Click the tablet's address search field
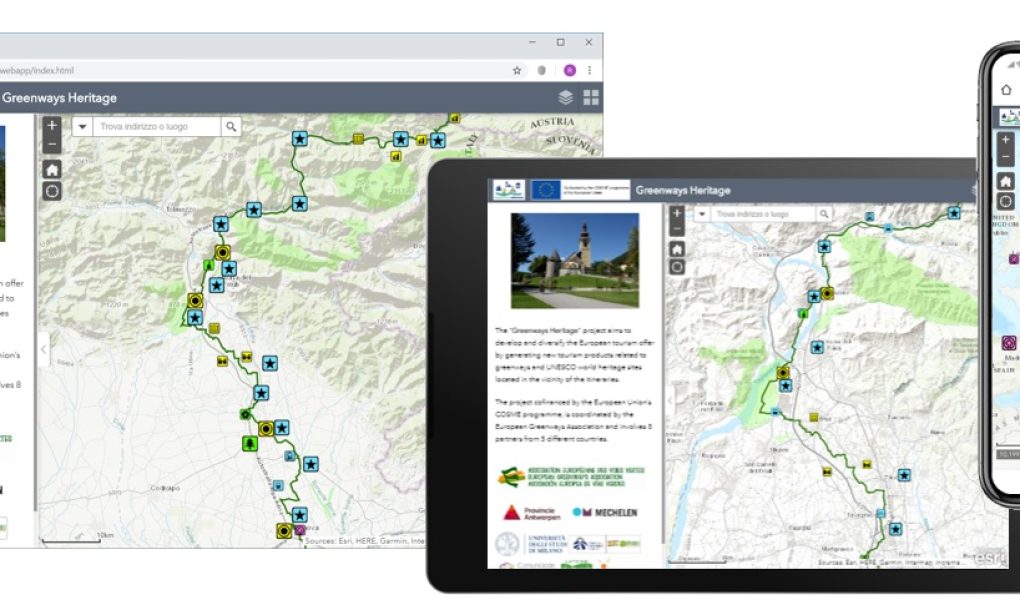 coord(764,215)
